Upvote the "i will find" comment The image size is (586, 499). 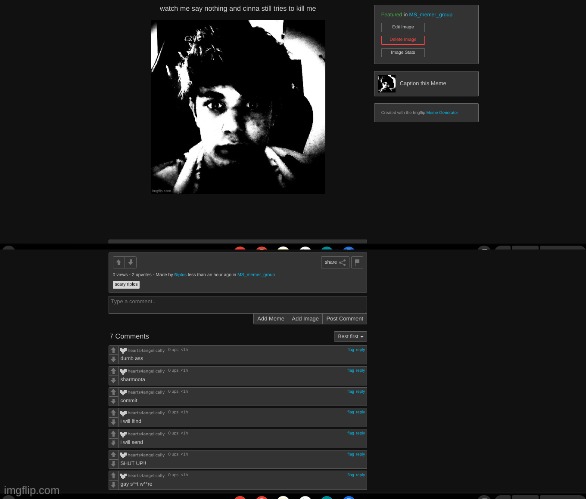114,413
